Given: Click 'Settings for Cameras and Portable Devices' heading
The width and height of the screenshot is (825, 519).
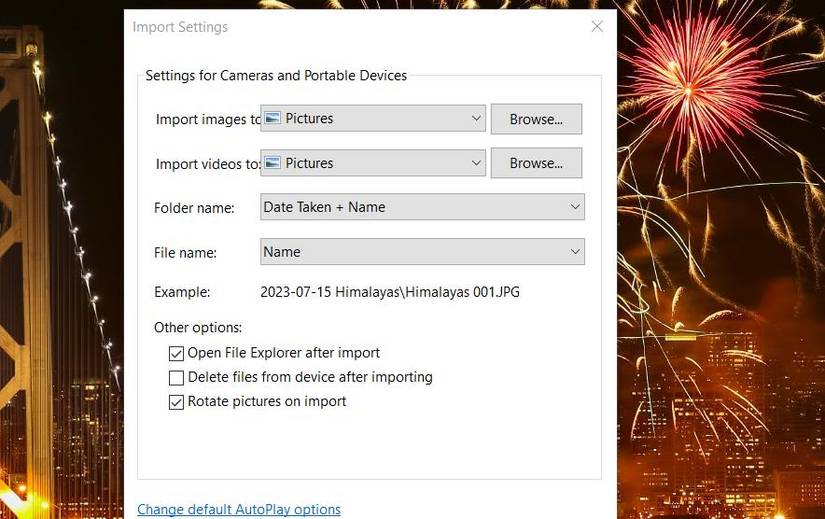Looking at the screenshot, I should (276, 75).
